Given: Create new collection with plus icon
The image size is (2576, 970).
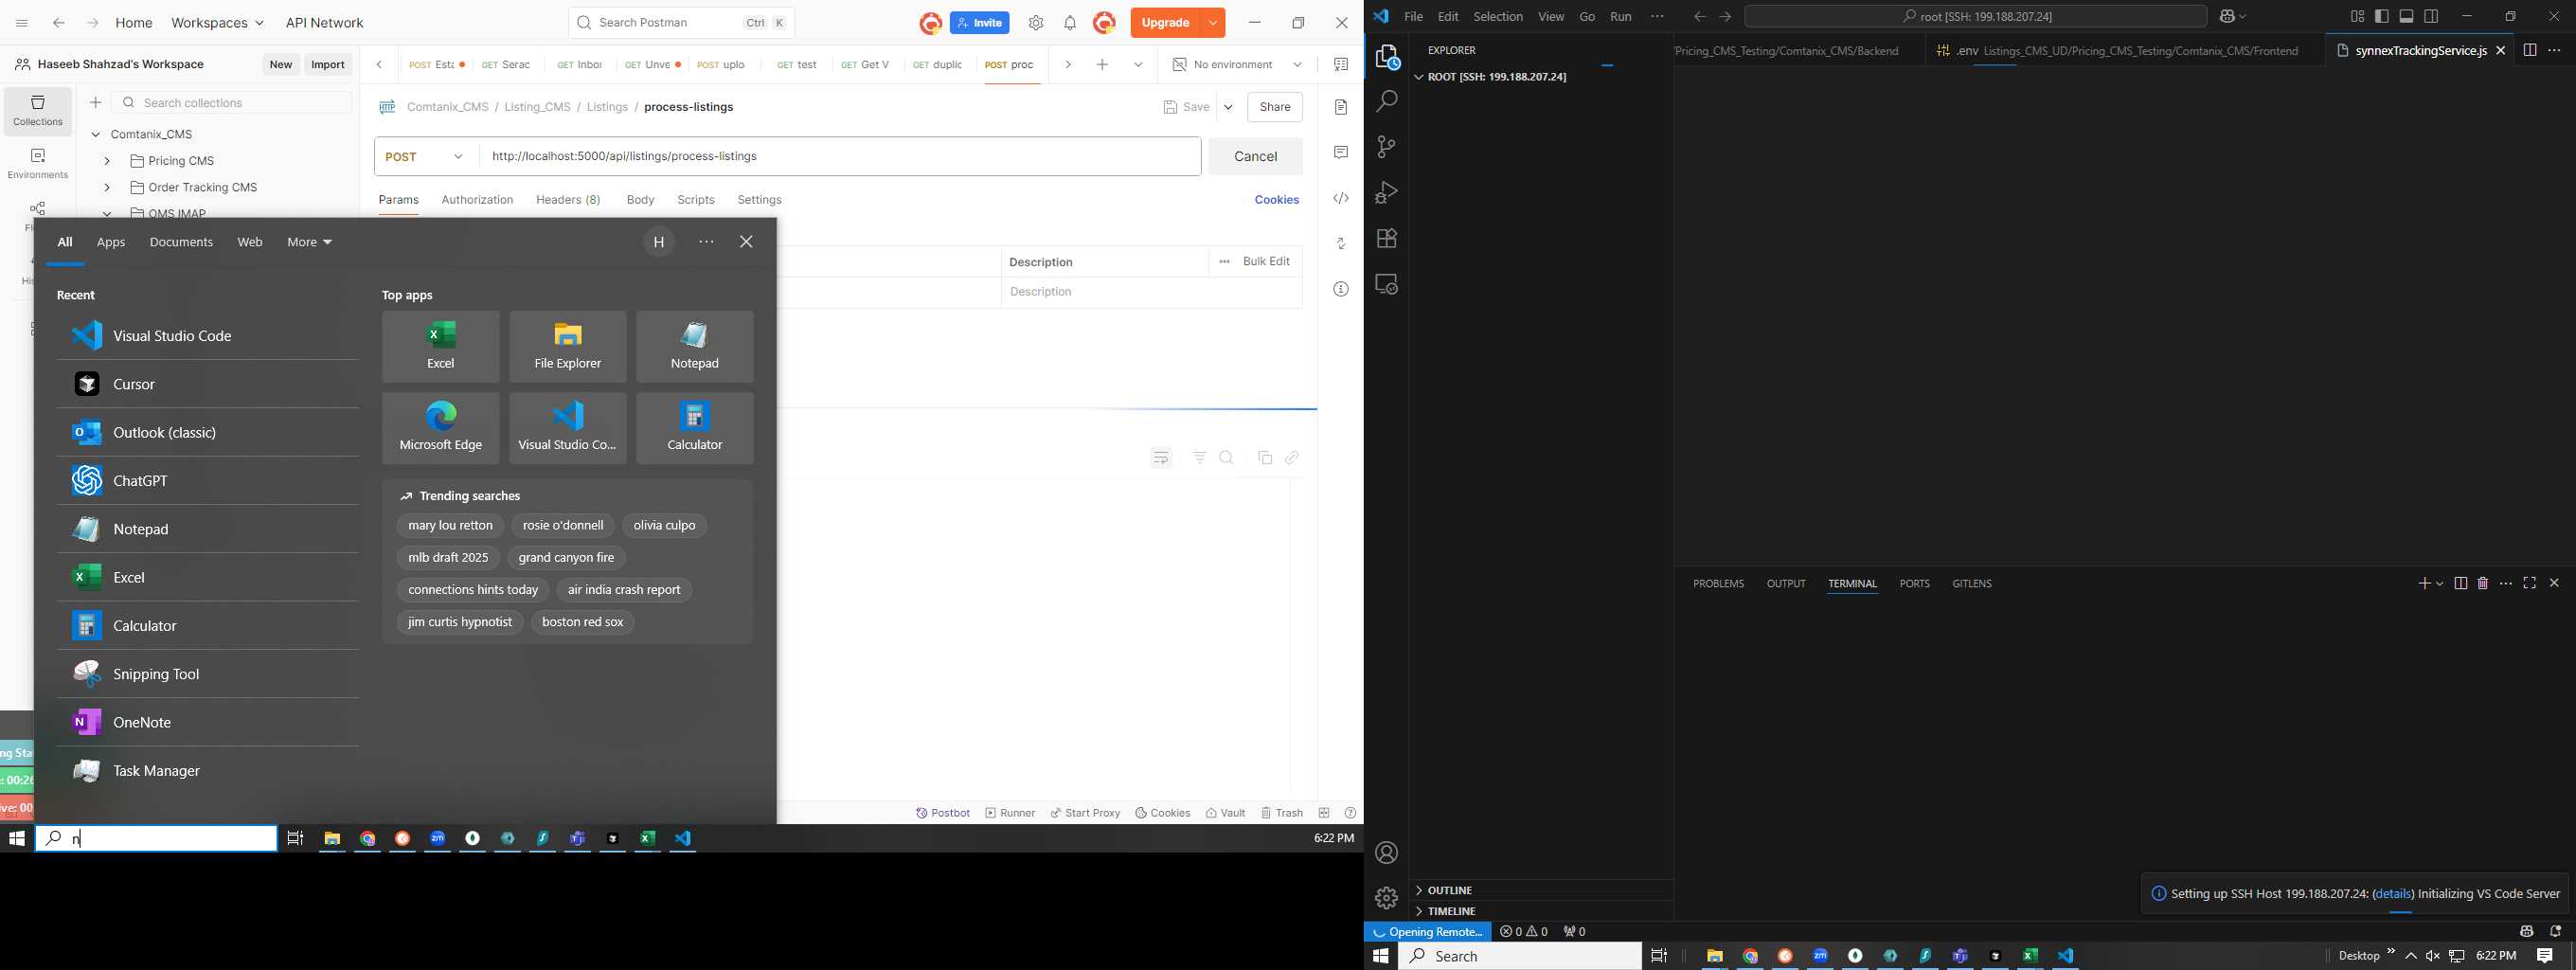Looking at the screenshot, I should 95,102.
